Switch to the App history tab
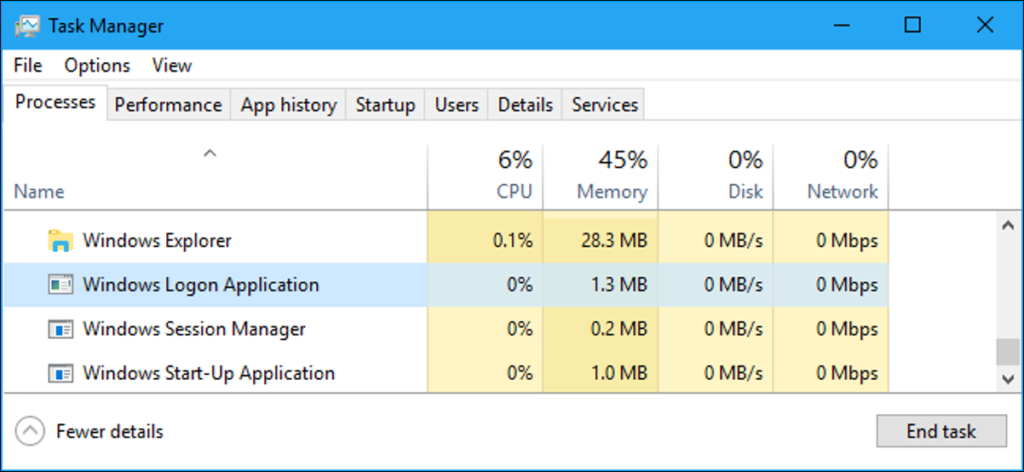1024x472 pixels. [288, 105]
